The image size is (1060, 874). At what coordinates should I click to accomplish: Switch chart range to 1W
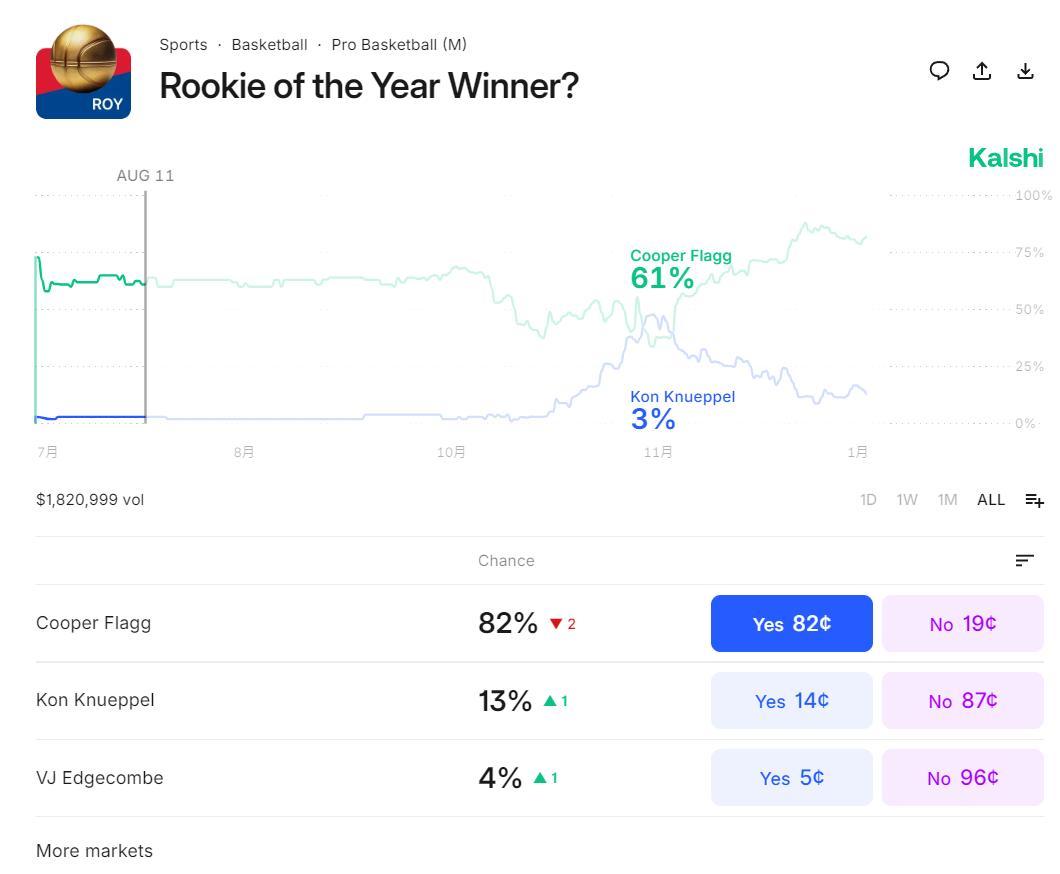pyautogui.click(x=907, y=500)
